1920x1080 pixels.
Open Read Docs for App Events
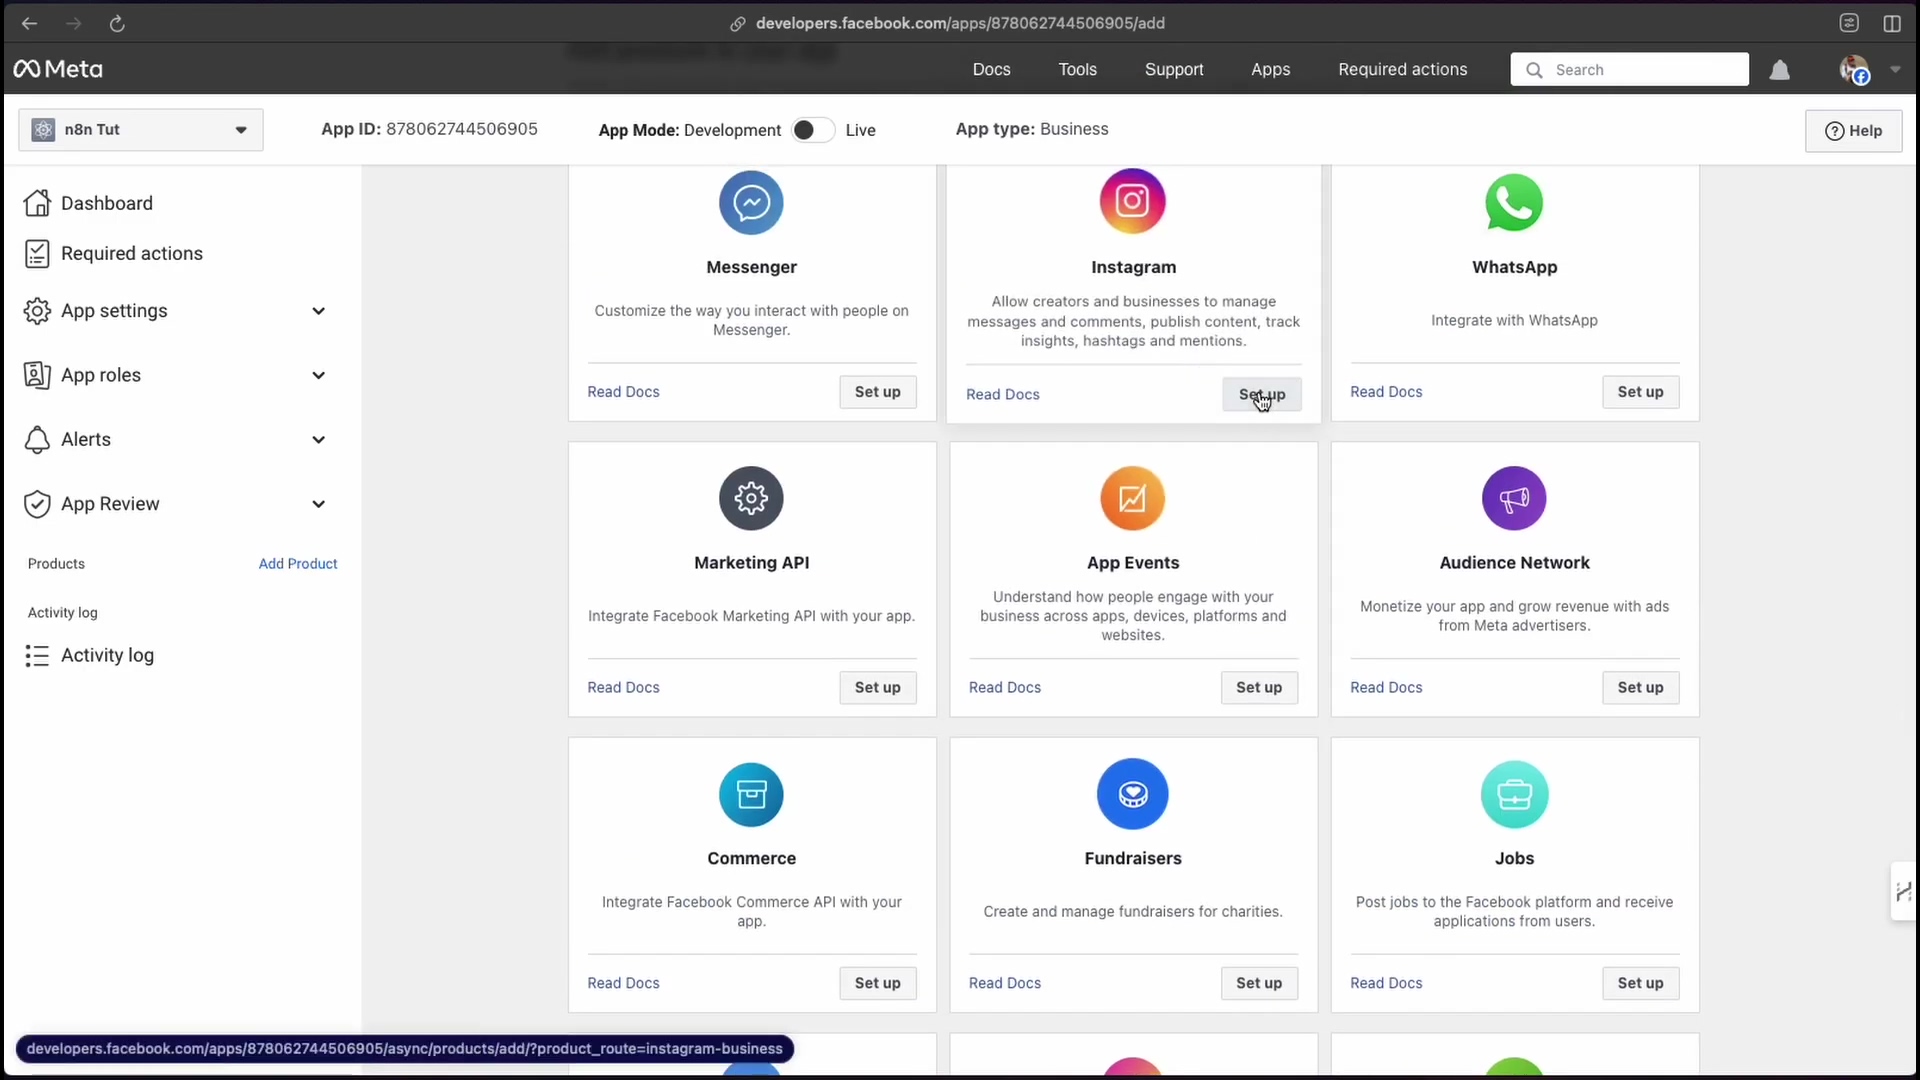pyautogui.click(x=1004, y=687)
